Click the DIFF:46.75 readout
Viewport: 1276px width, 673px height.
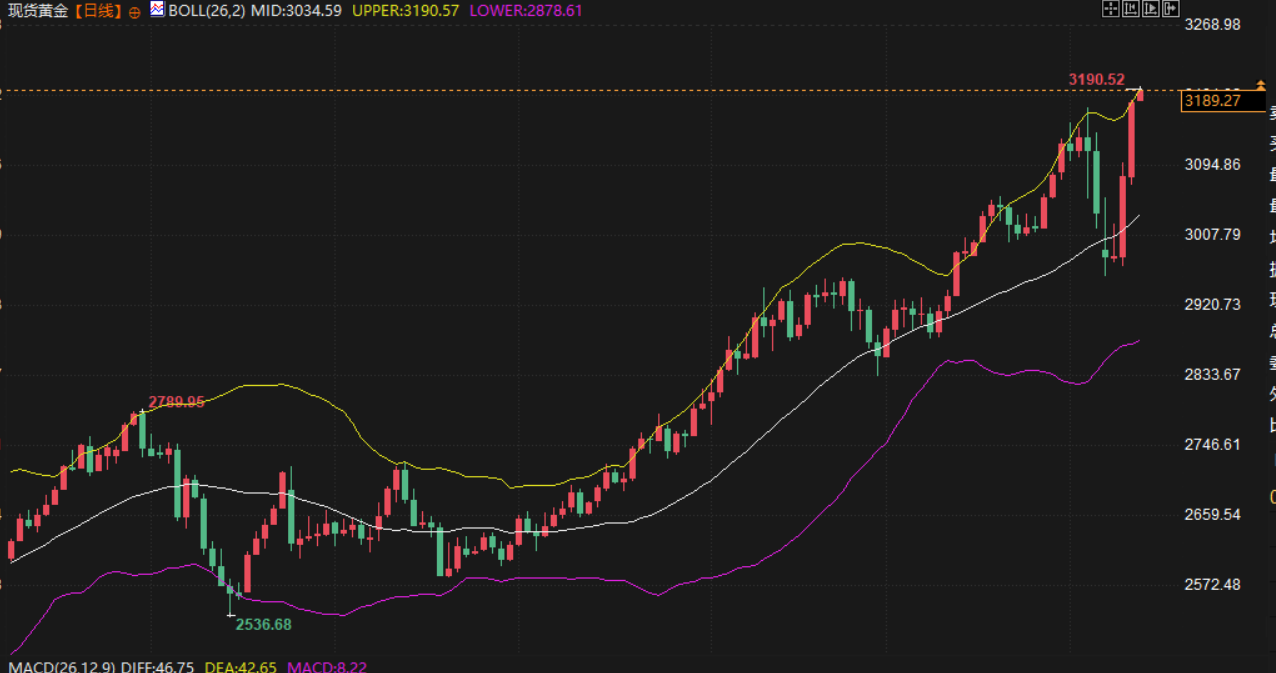pos(158,665)
